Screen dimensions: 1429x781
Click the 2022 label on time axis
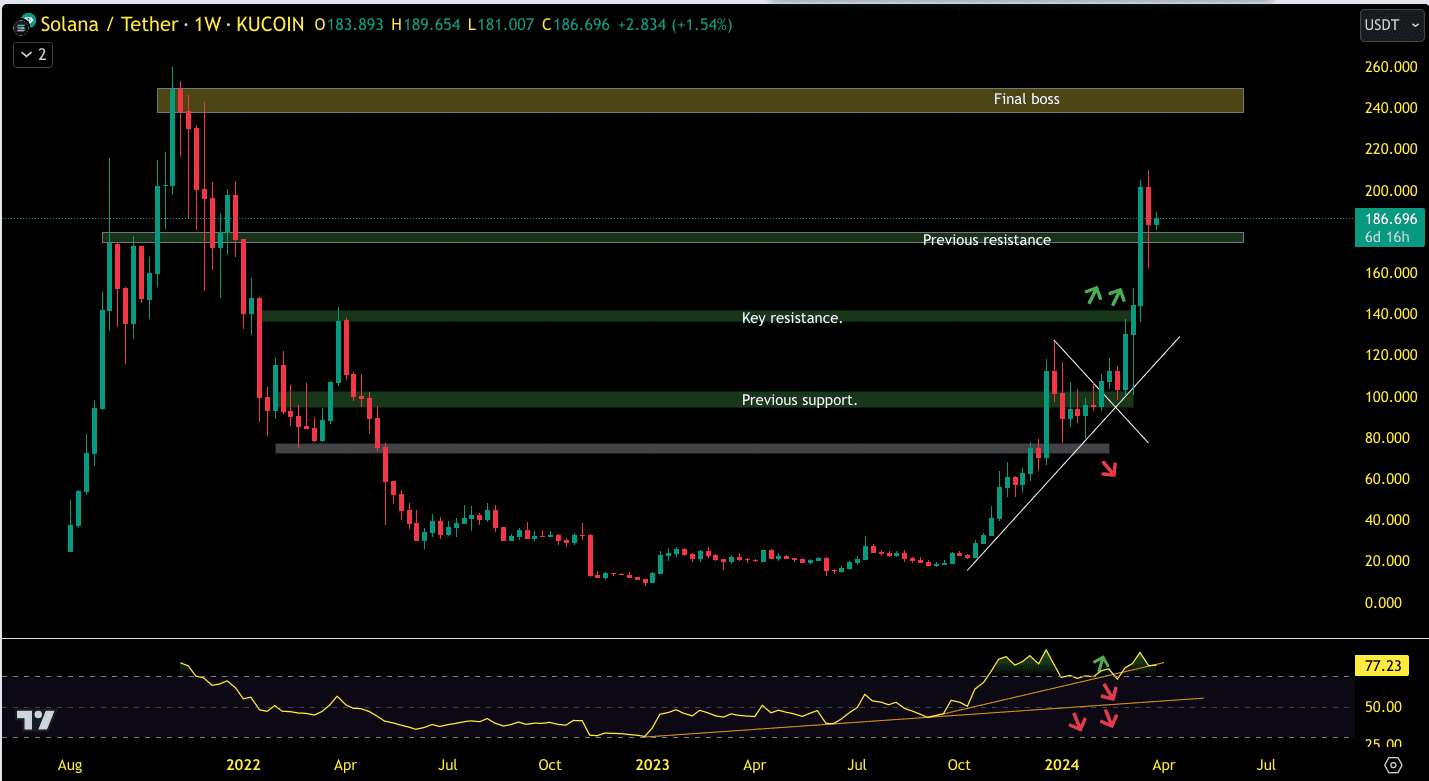(x=243, y=766)
